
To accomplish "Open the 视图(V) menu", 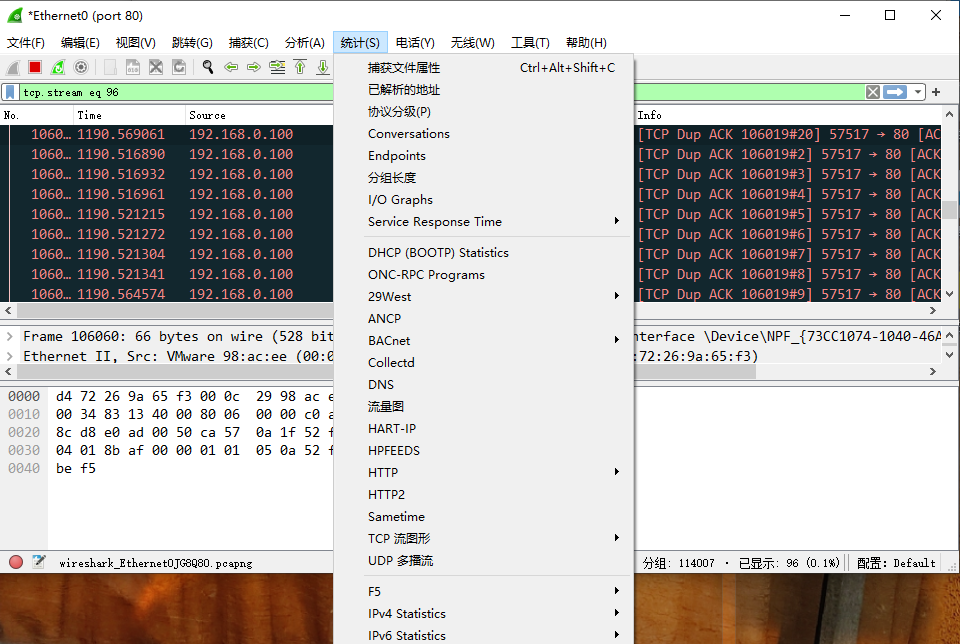I will click(x=135, y=43).
